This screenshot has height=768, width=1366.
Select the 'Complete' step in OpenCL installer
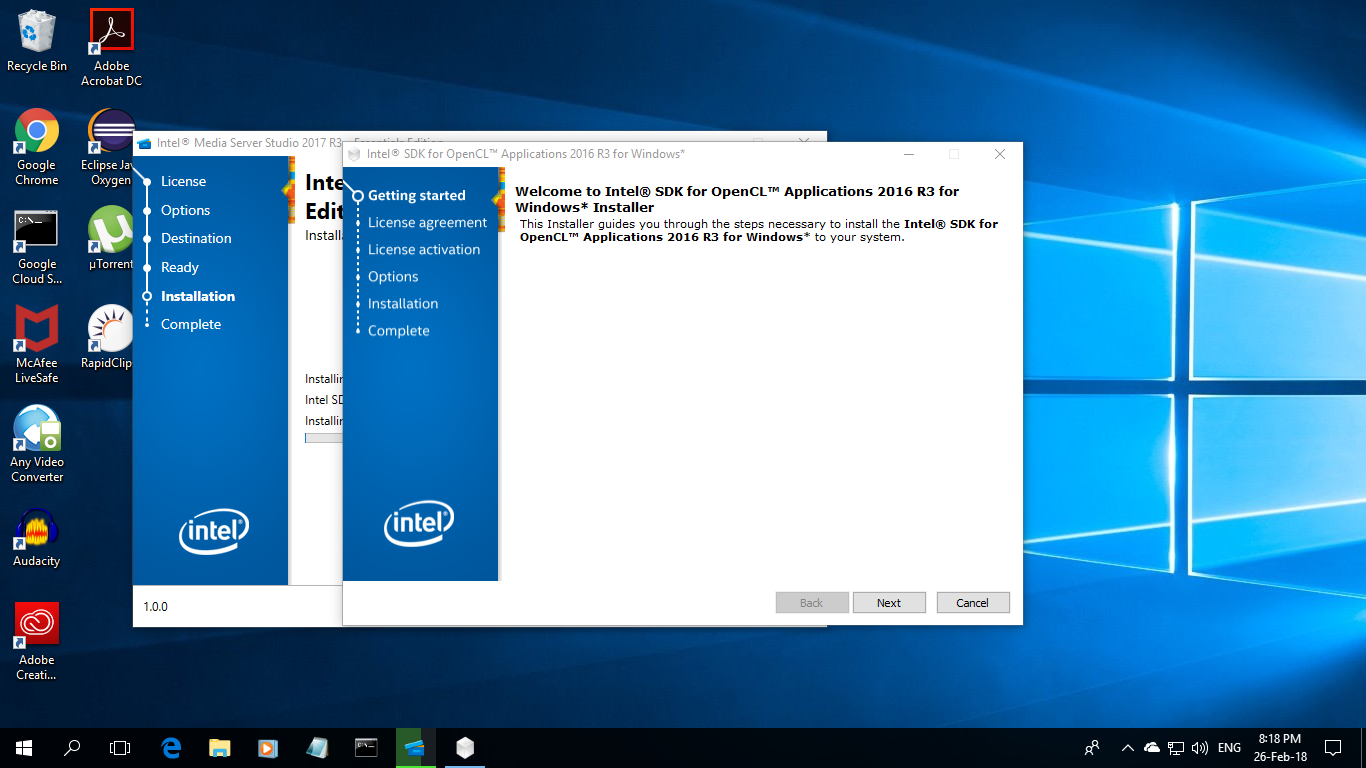398,331
